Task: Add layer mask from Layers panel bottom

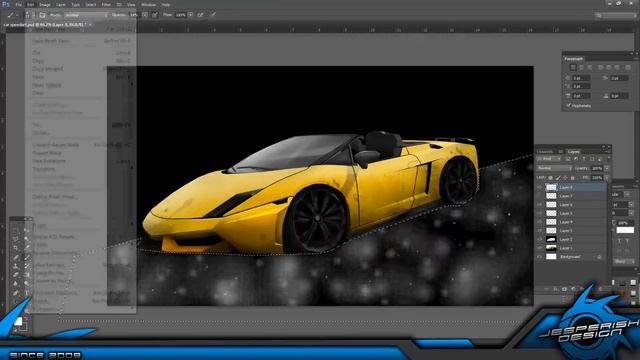Action: 564,289
